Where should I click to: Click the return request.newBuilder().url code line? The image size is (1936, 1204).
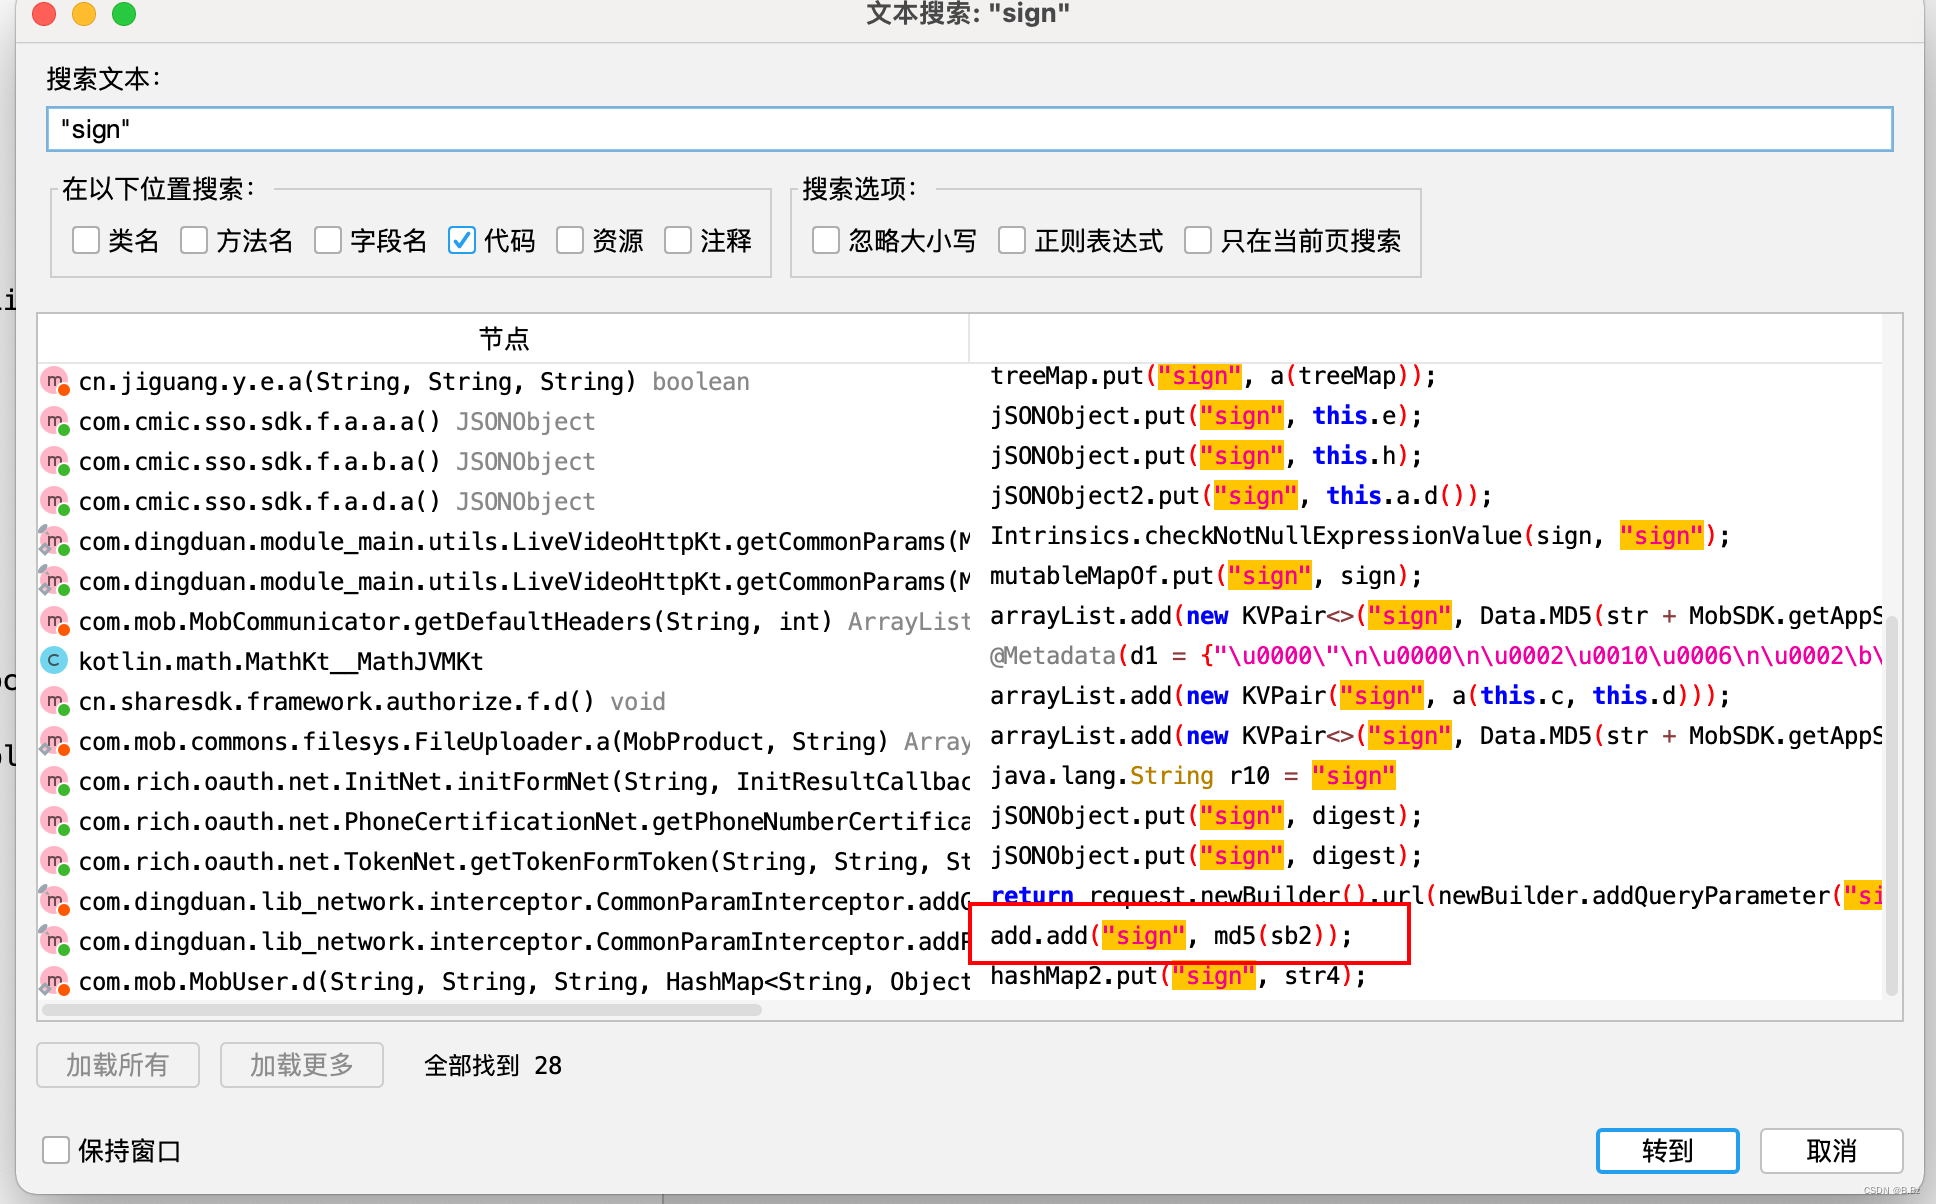tap(1436, 895)
